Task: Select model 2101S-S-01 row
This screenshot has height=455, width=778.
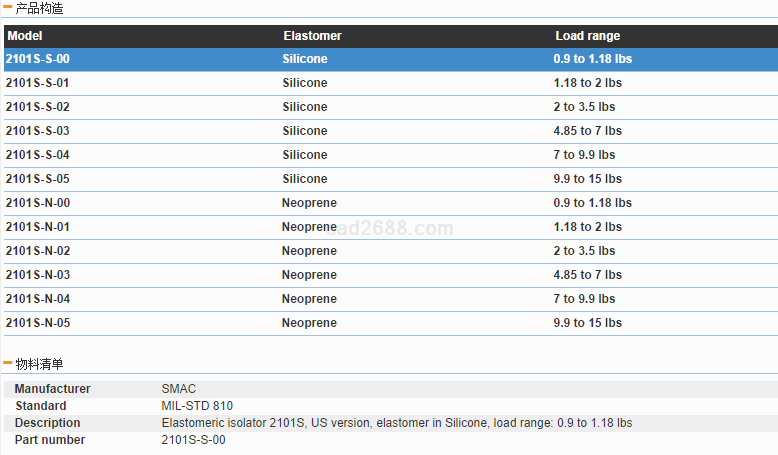Action: pos(38,83)
